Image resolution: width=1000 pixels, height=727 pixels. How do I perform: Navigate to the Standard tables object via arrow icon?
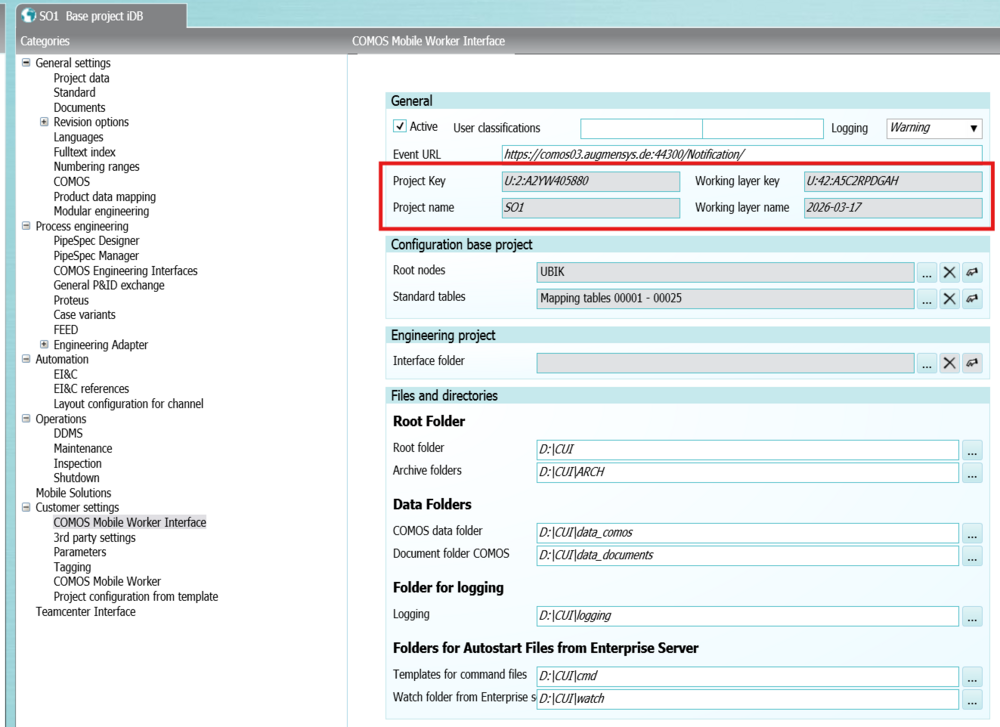[x=971, y=298]
